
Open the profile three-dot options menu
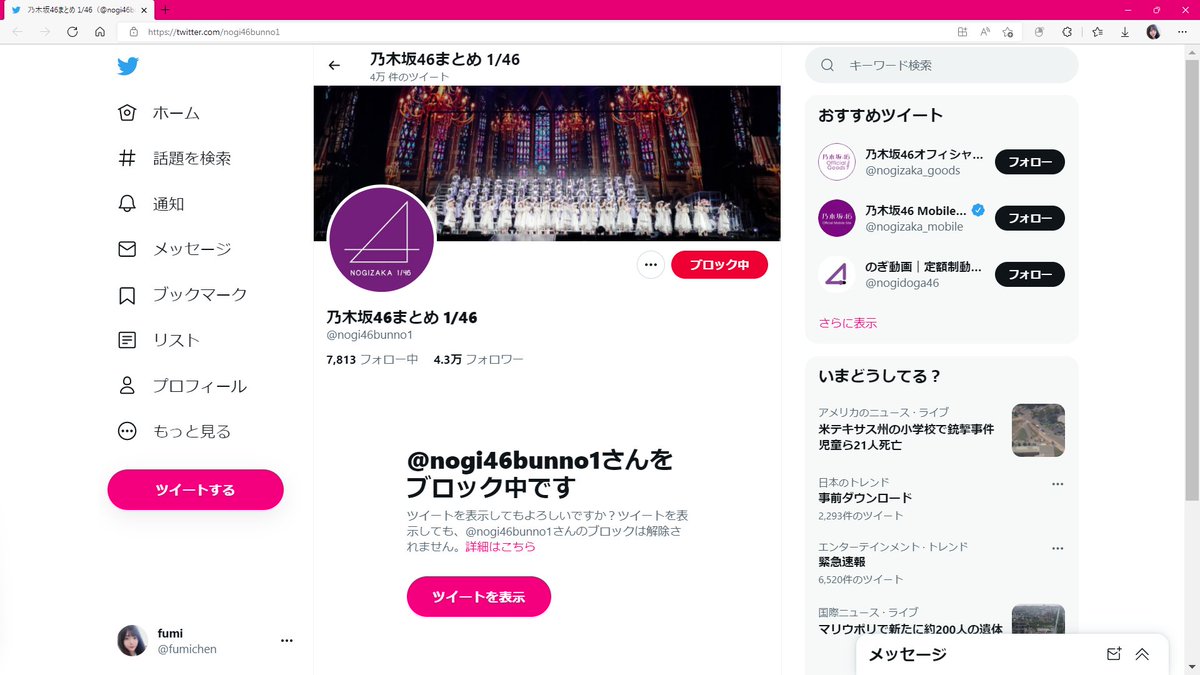pyautogui.click(x=651, y=265)
